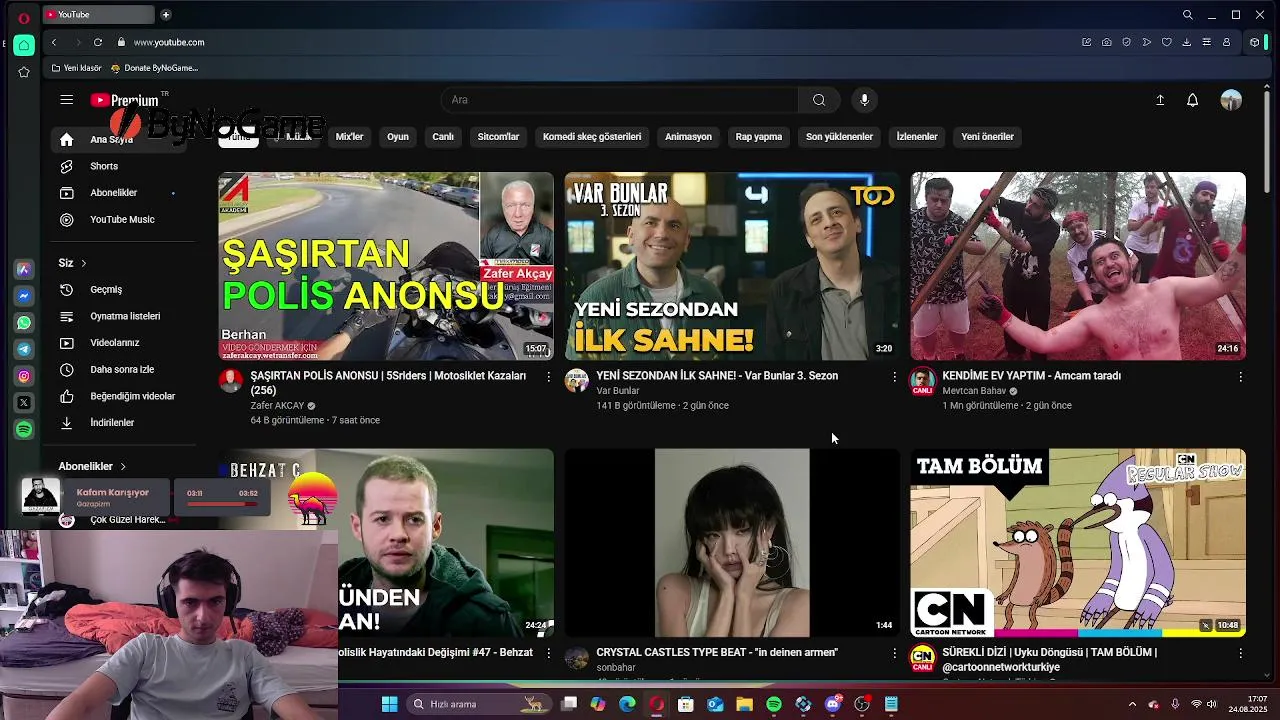Image resolution: width=1280 pixels, height=720 pixels.
Task: Select the Sitcom'lar filter chip
Action: 498,137
